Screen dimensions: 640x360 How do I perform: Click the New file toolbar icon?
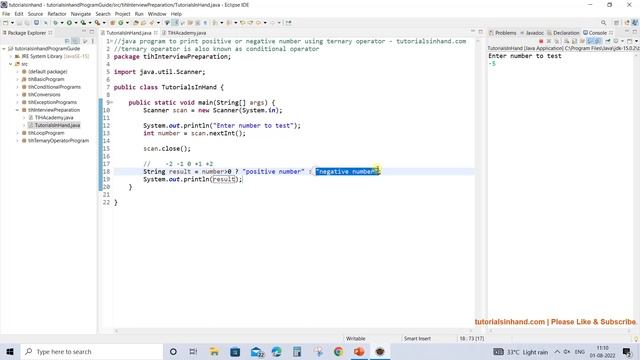click(x=6, y=23)
